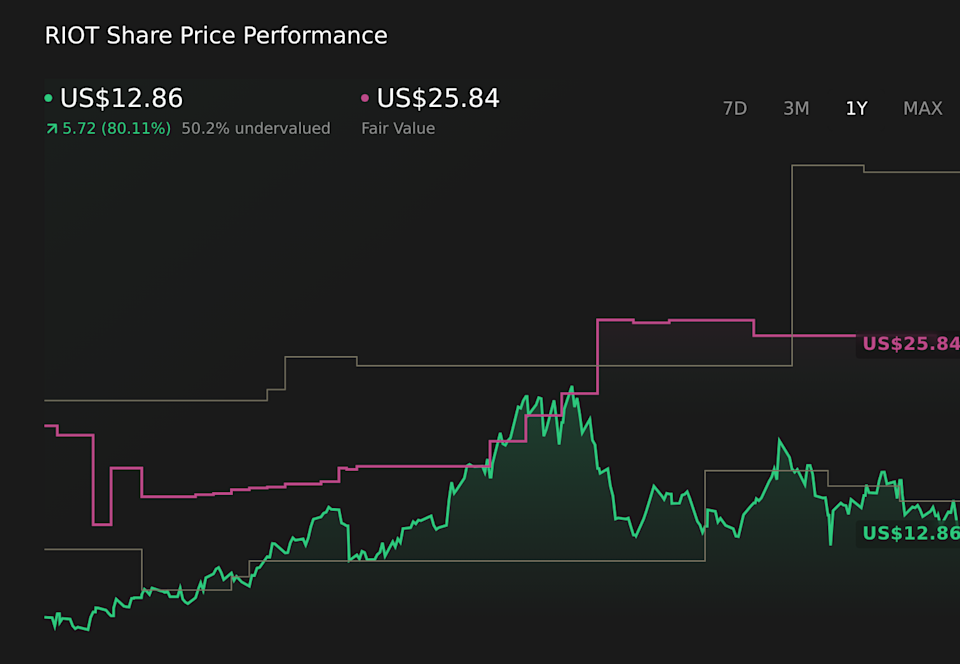Expand the 50.2% undervalued detail

click(x=255, y=128)
